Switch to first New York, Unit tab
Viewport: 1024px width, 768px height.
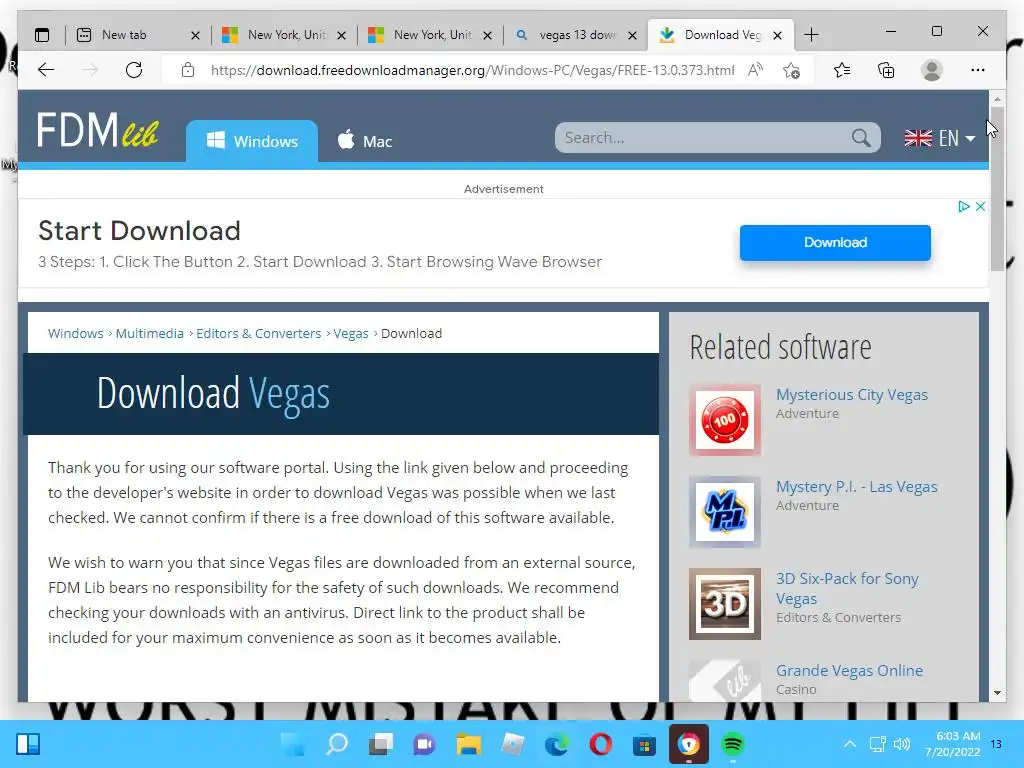[287, 35]
